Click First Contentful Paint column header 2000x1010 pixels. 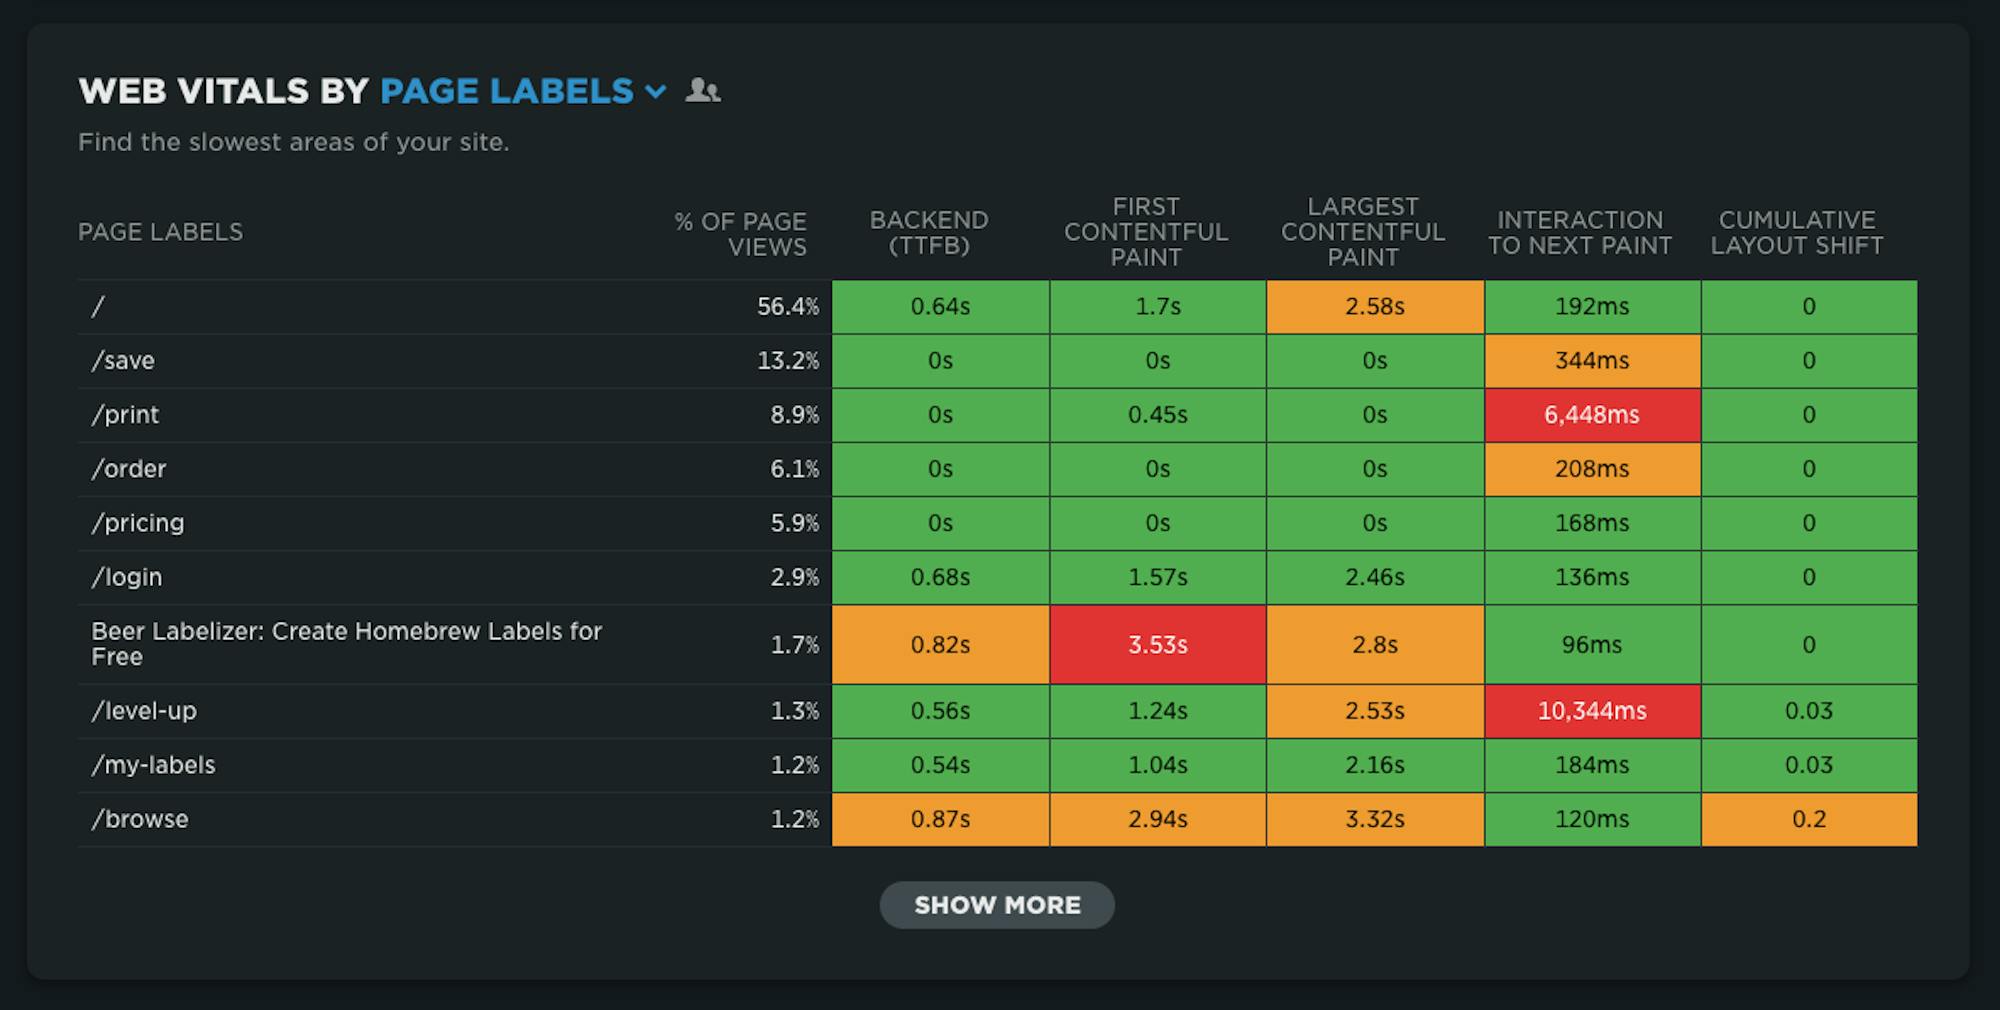click(1146, 232)
